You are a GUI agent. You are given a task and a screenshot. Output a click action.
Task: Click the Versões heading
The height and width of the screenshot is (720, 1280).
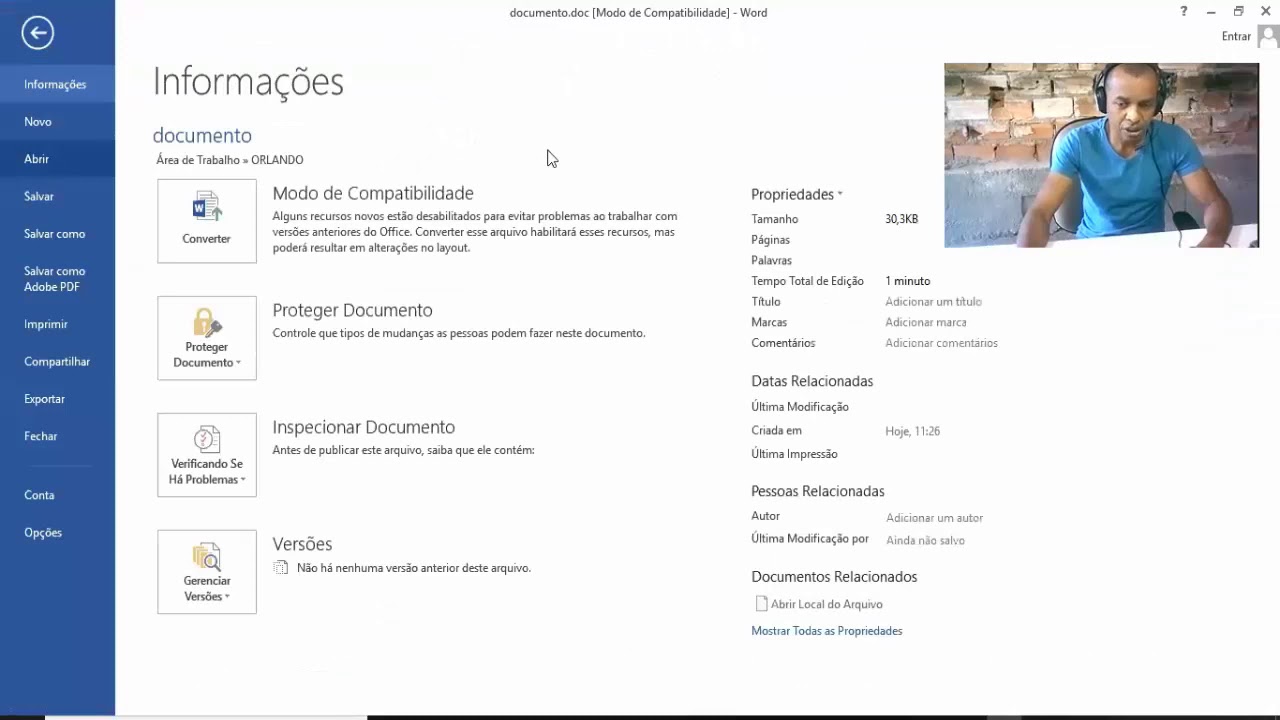click(x=302, y=544)
